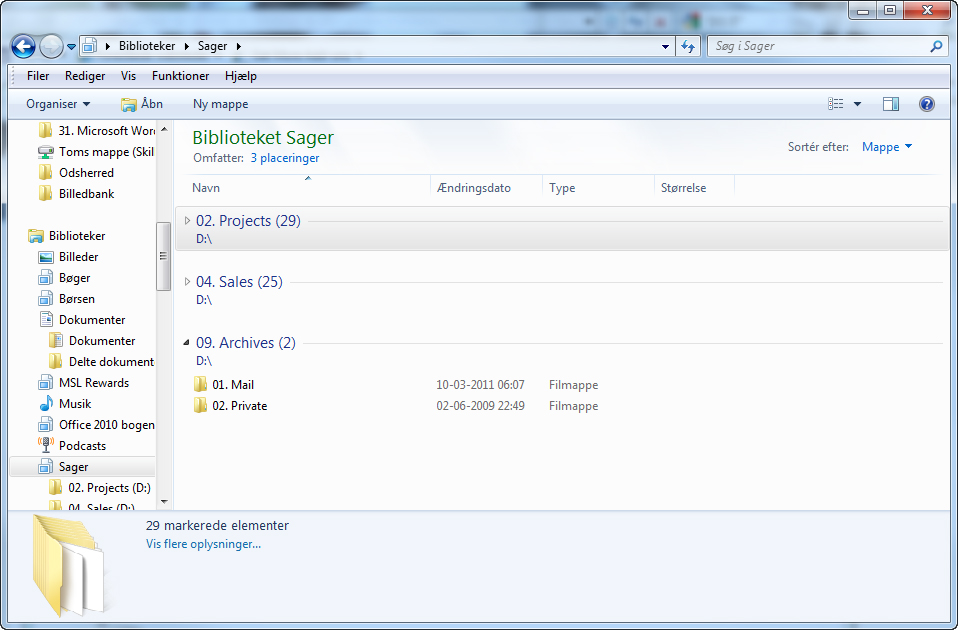Click the 3 placeringer link

coord(285,158)
